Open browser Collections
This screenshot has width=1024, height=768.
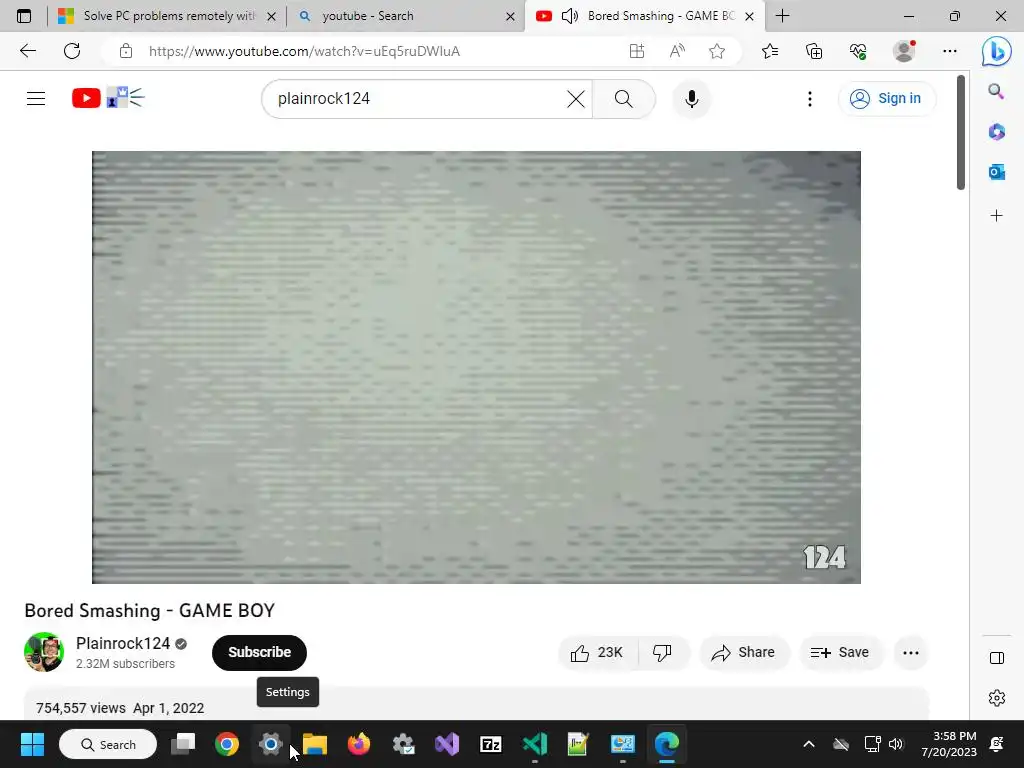coord(814,51)
